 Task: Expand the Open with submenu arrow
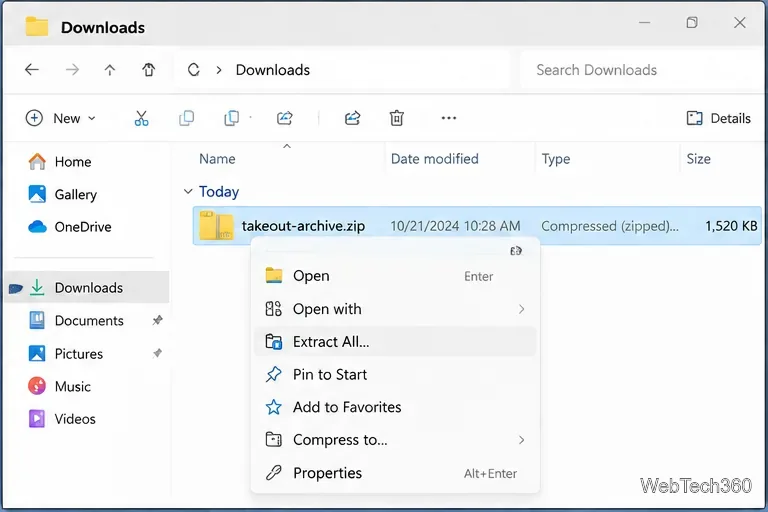tap(521, 309)
